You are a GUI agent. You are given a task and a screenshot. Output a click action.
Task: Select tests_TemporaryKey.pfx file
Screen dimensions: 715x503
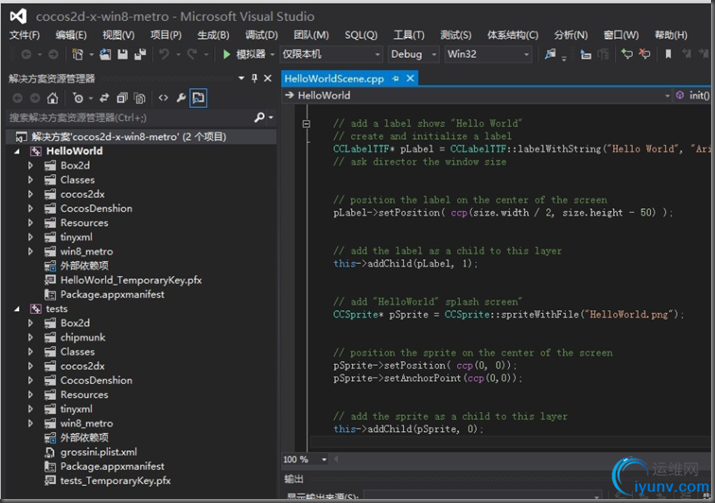click(x=115, y=481)
